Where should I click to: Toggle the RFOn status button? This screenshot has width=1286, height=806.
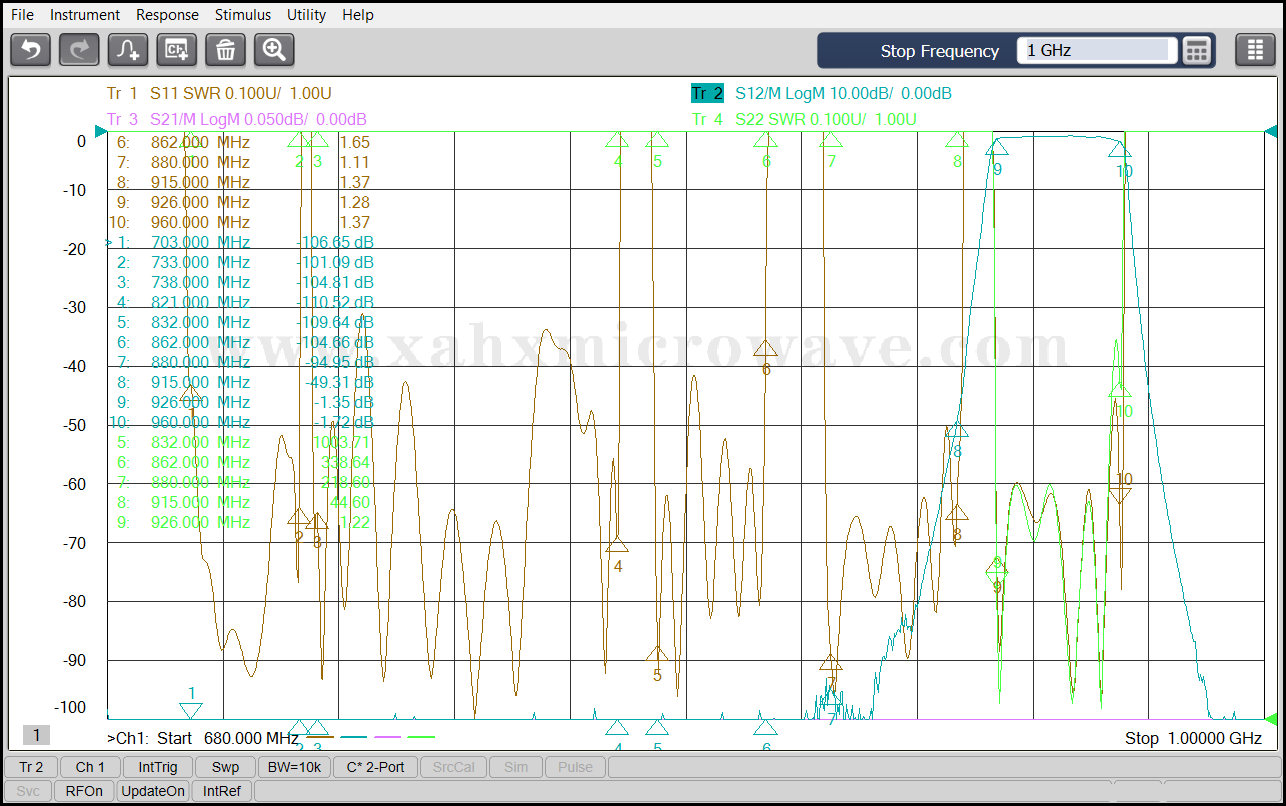pos(84,791)
